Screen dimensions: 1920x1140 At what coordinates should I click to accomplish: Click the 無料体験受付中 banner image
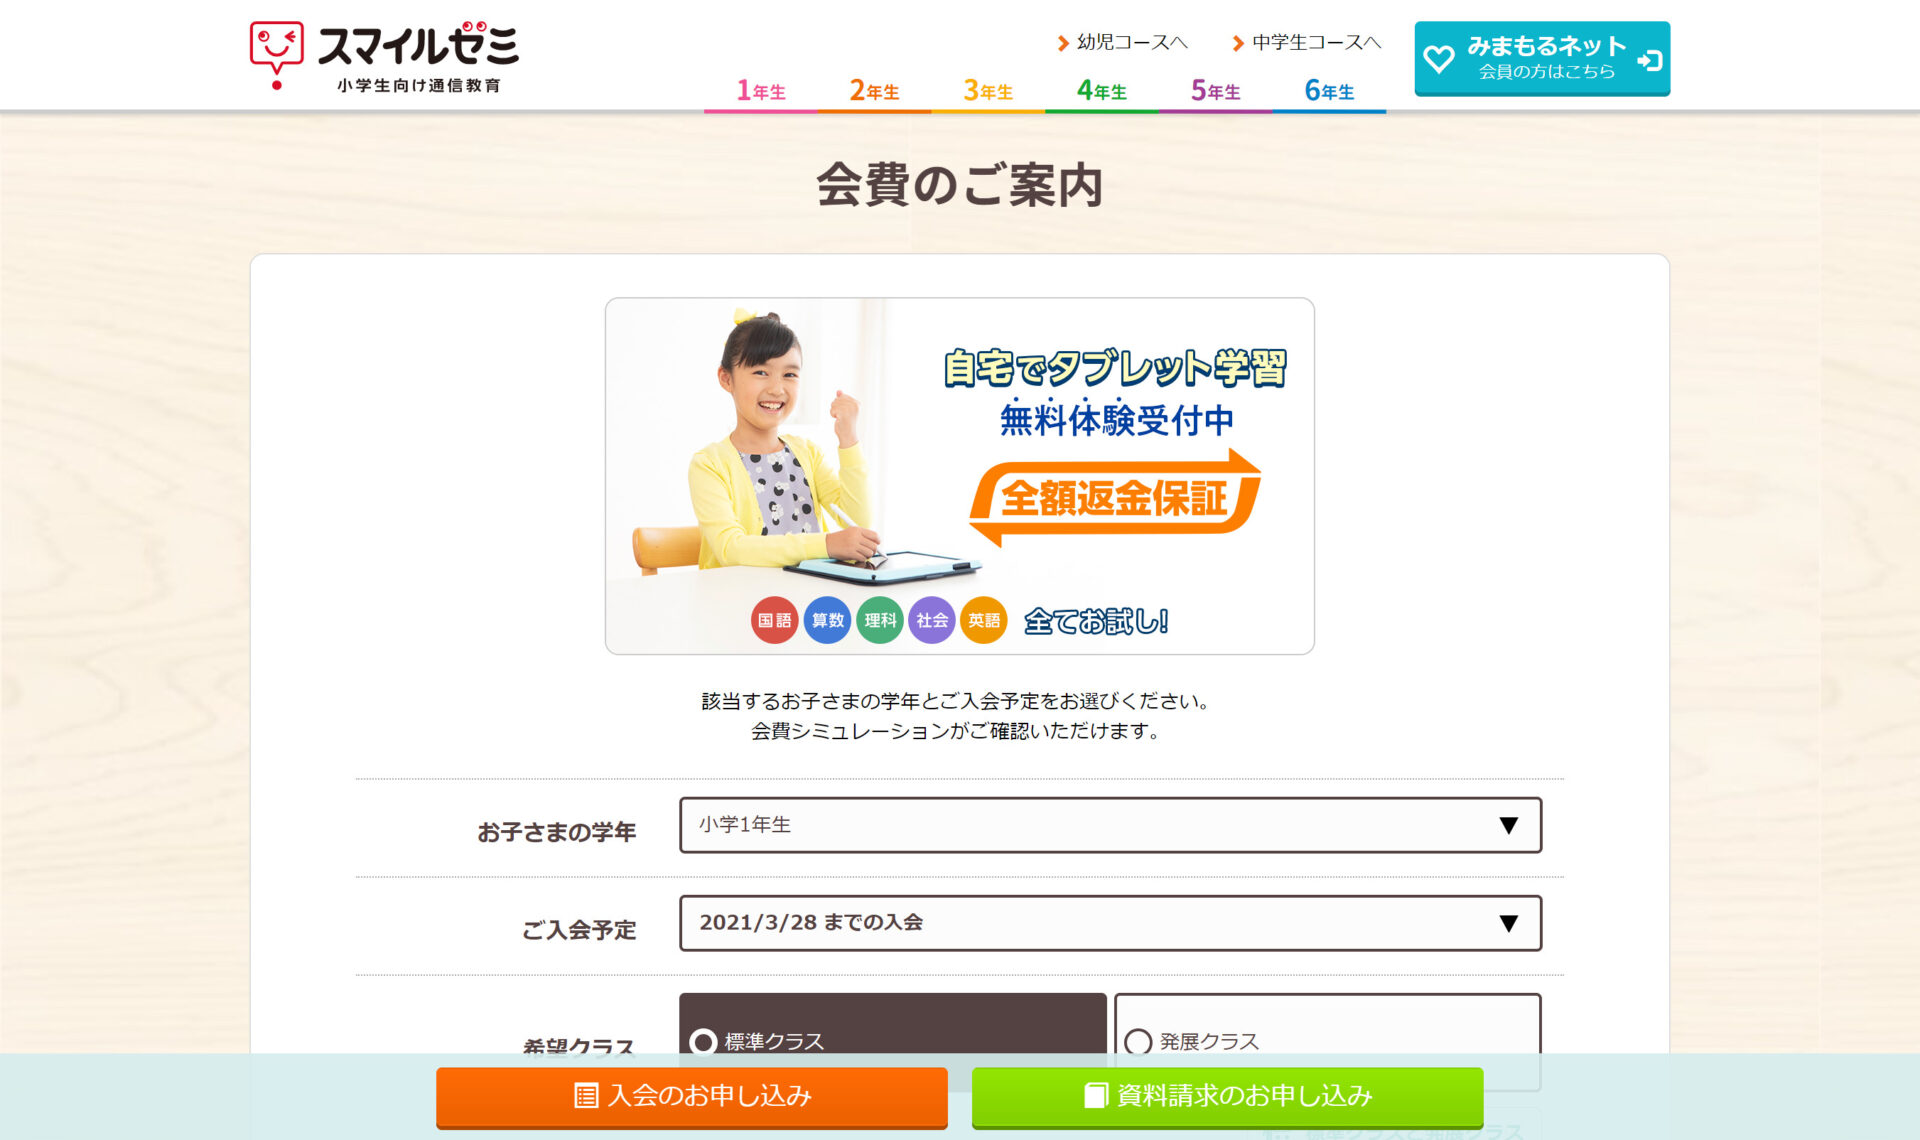click(960, 476)
